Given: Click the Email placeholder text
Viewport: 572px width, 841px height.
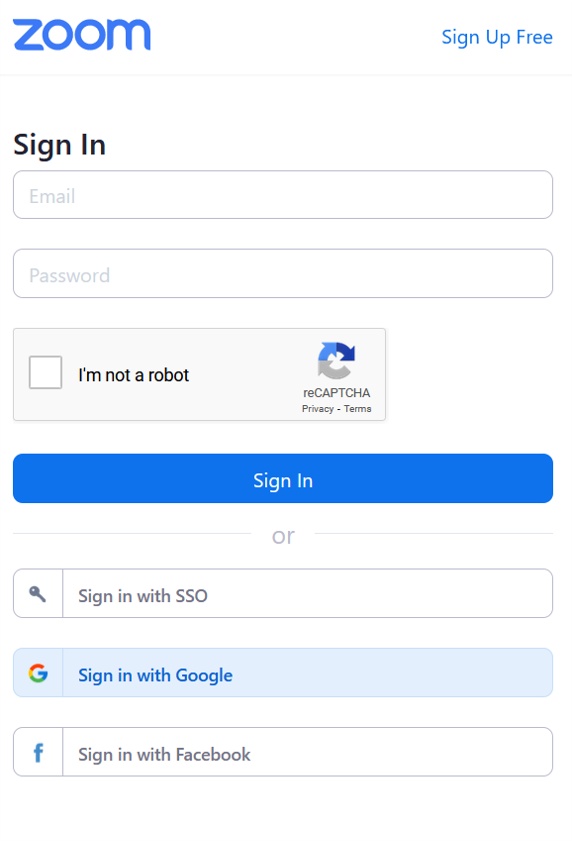Looking at the screenshot, I should click(x=52, y=196).
